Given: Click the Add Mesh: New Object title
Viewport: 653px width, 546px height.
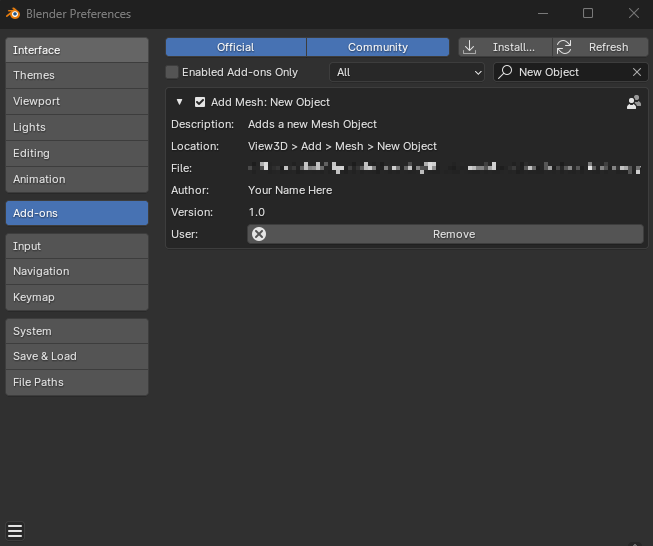Looking at the screenshot, I should [270, 102].
